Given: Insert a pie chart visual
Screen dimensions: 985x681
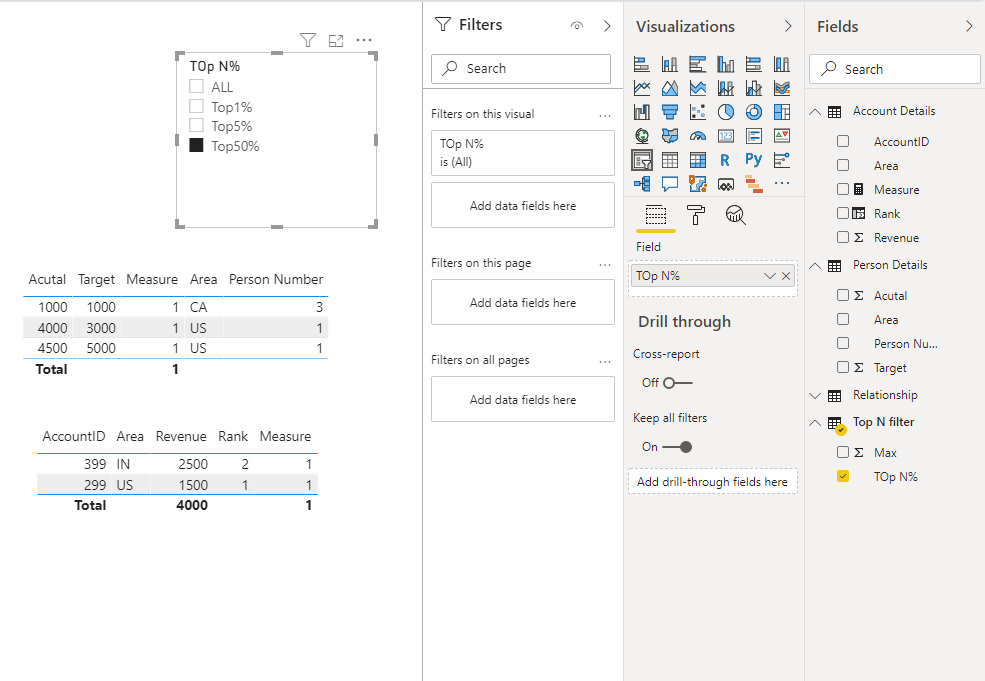Looking at the screenshot, I should [x=726, y=112].
